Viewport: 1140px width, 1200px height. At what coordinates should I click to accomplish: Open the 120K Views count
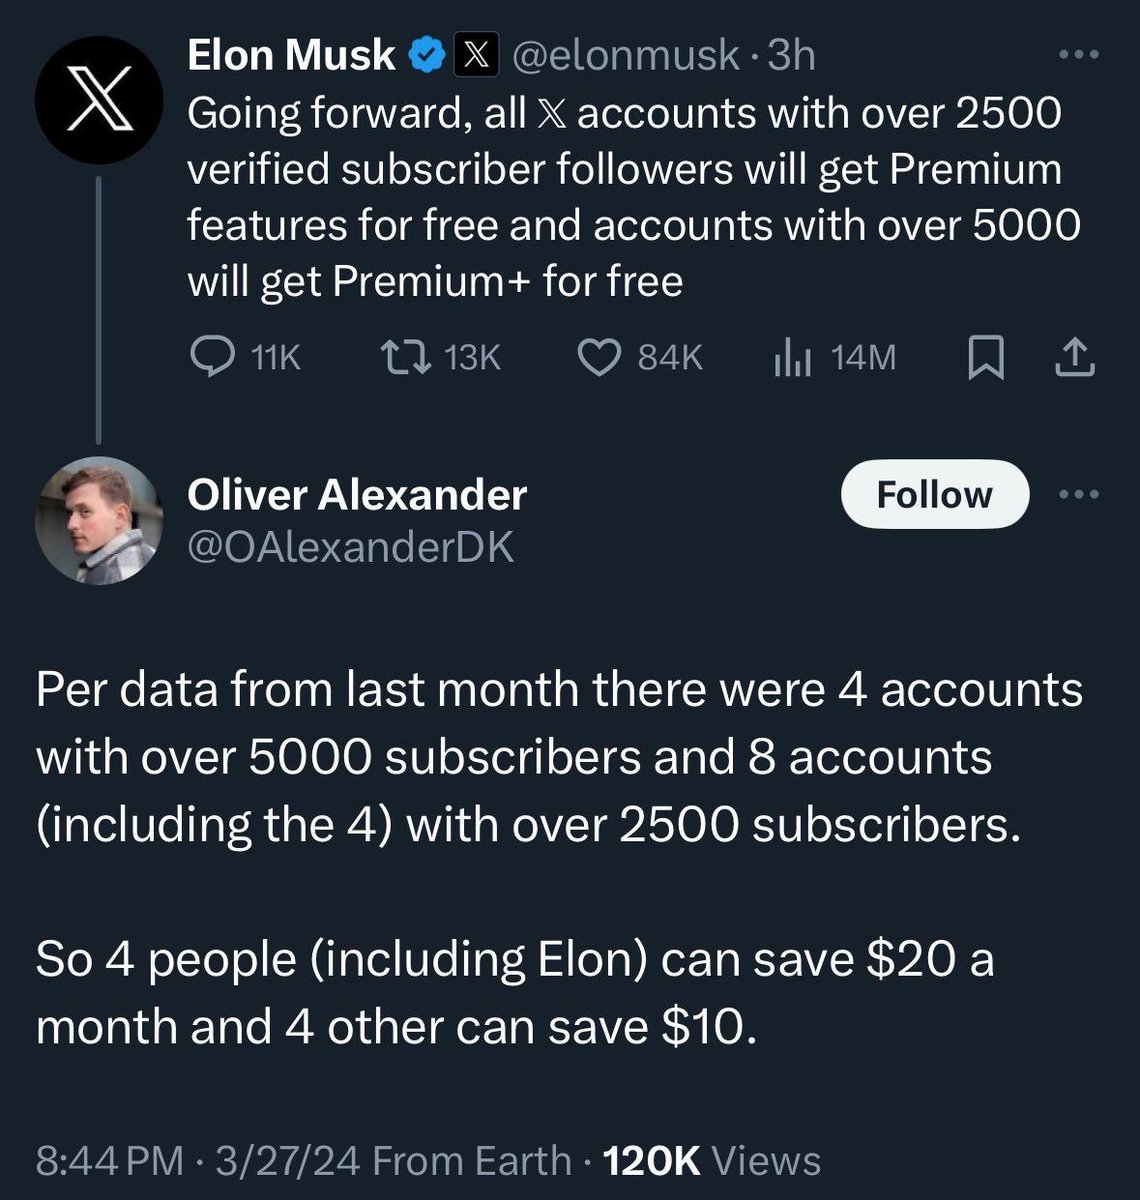[713, 1161]
